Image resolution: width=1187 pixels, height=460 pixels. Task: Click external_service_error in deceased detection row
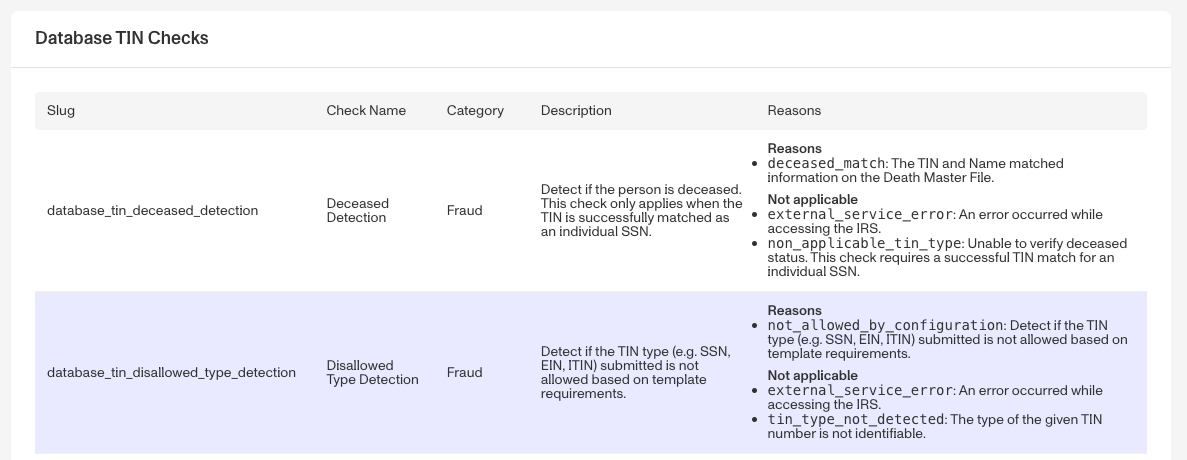click(860, 215)
